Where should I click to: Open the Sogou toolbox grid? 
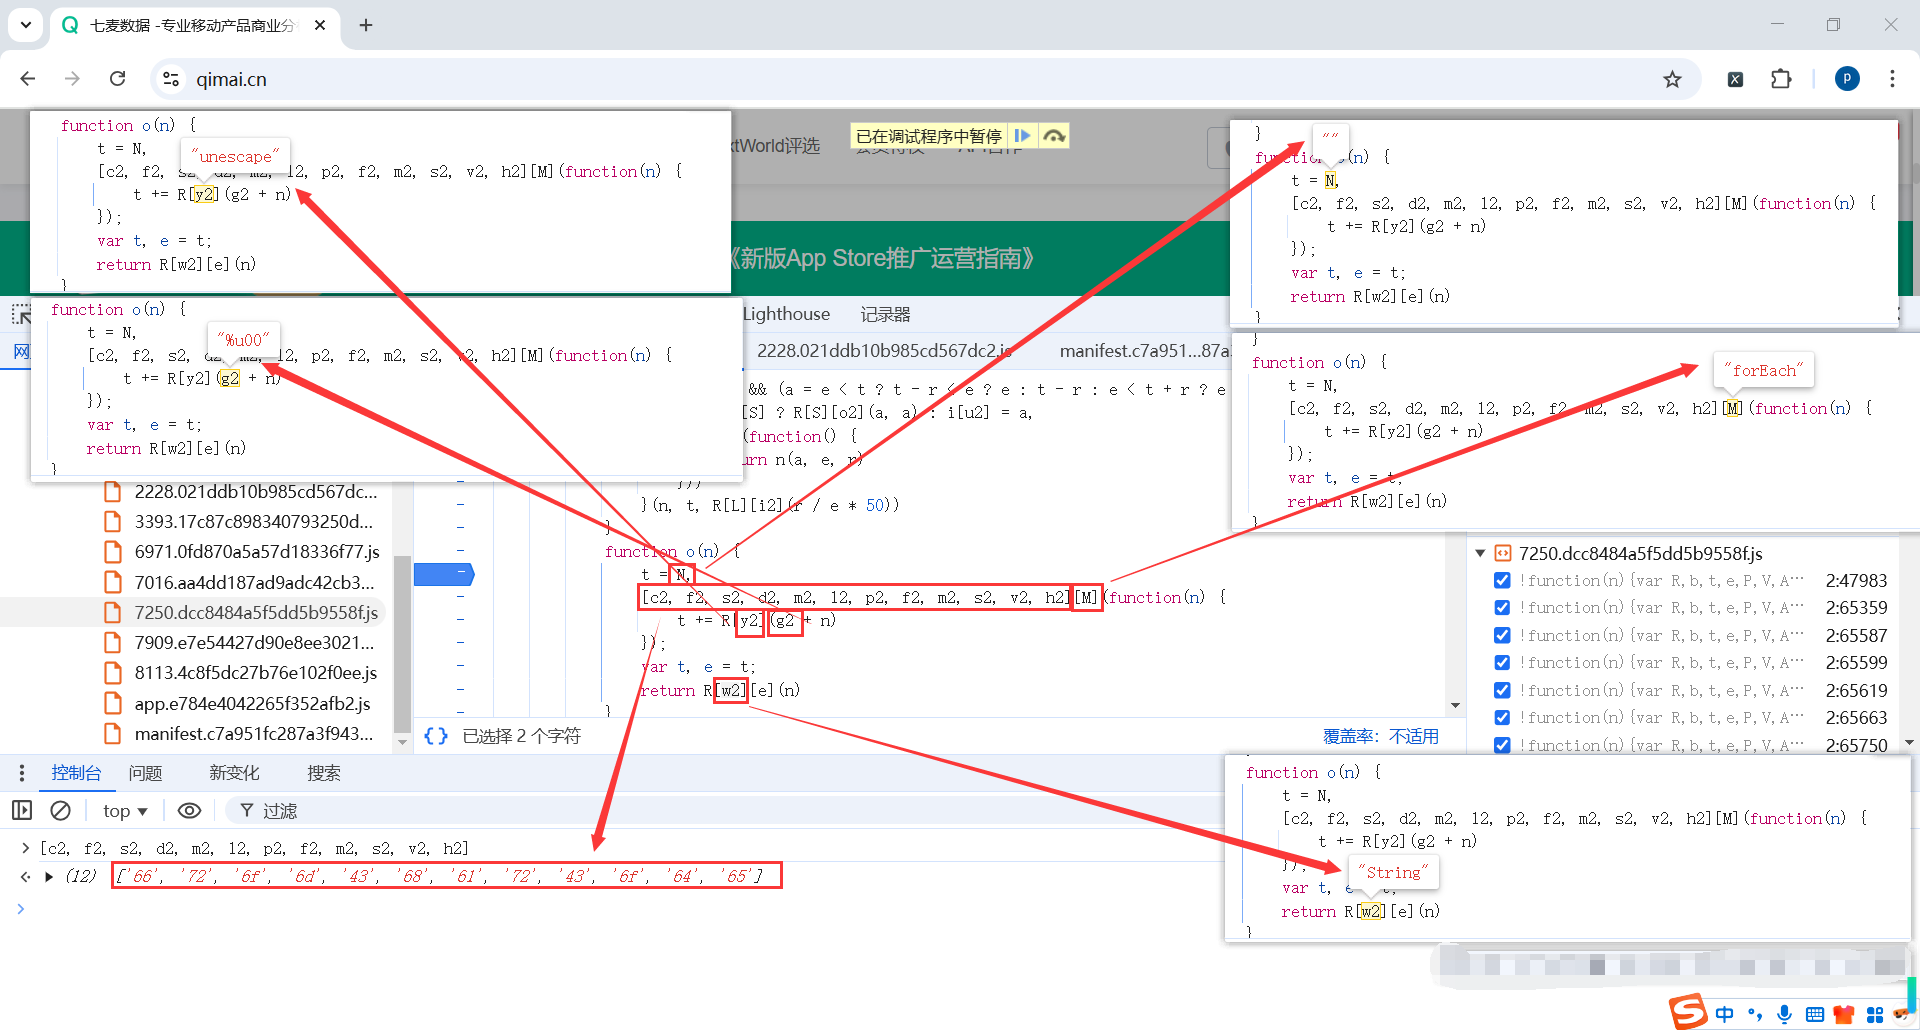[1875, 1015]
